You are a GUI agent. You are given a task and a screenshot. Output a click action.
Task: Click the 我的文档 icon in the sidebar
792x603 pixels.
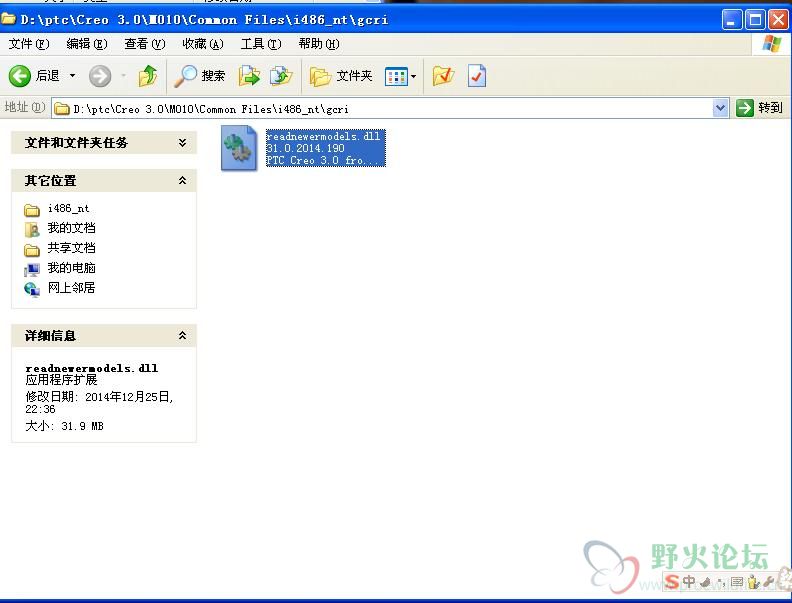pyautogui.click(x=32, y=230)
